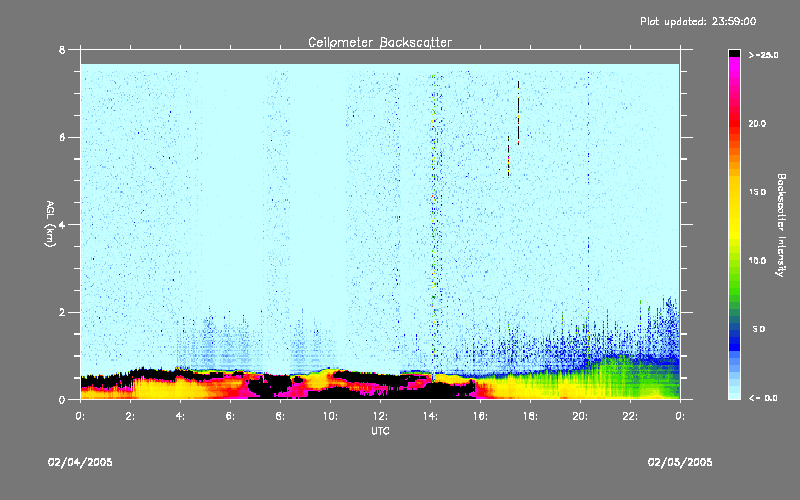Click the y-axis tick label 2
The width and height of the screenshot is (800, 500).
[62, 312]
